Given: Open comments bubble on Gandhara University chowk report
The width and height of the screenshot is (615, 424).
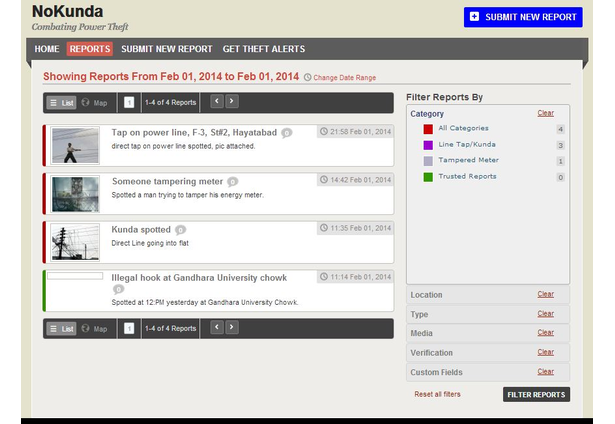Looking at the screenshot, I should click(118, 289).
